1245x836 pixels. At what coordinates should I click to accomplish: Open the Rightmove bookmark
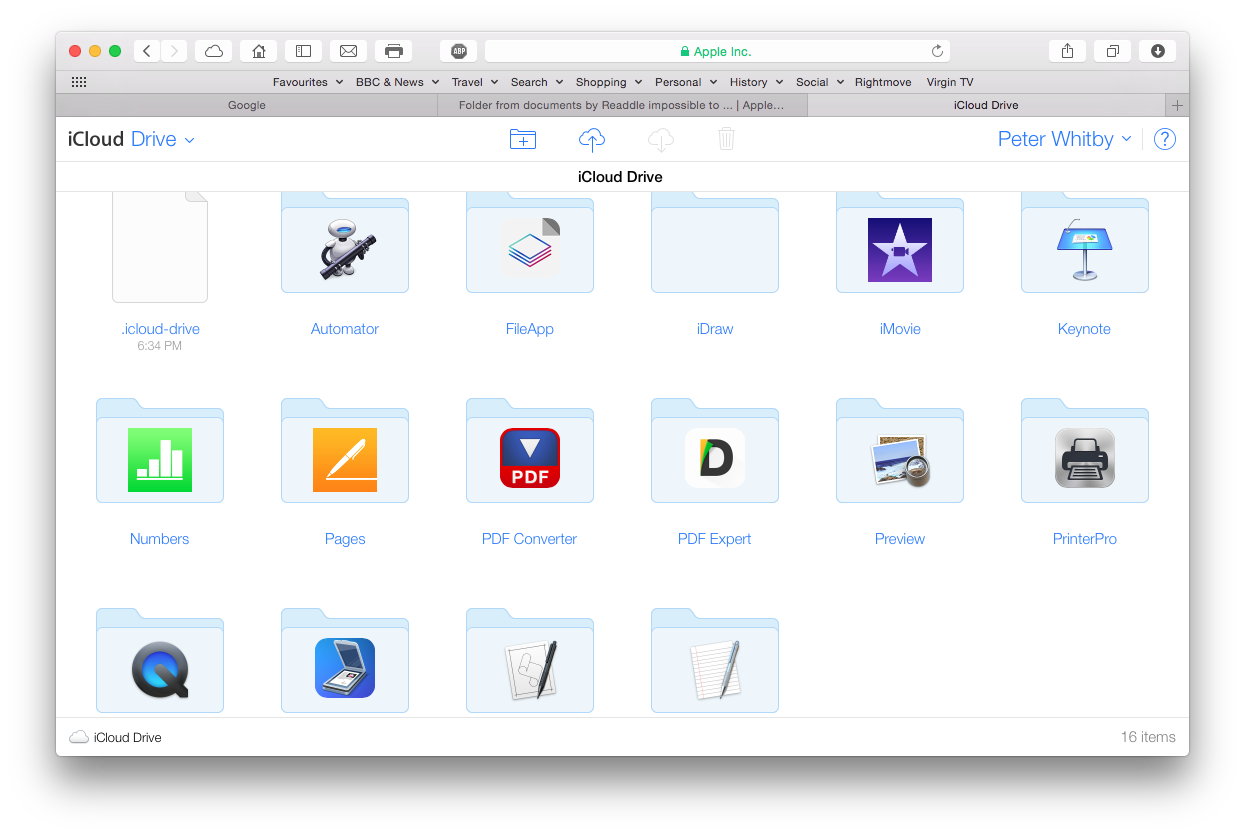coord(883,82)
